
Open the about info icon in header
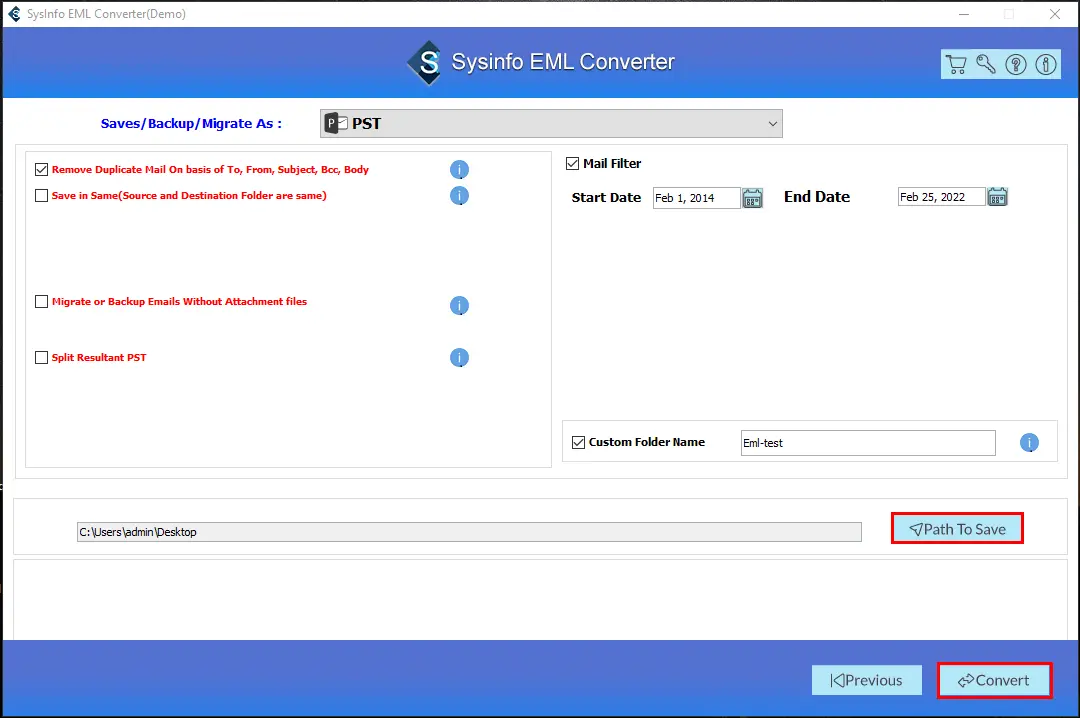(x=1046, y=65)
